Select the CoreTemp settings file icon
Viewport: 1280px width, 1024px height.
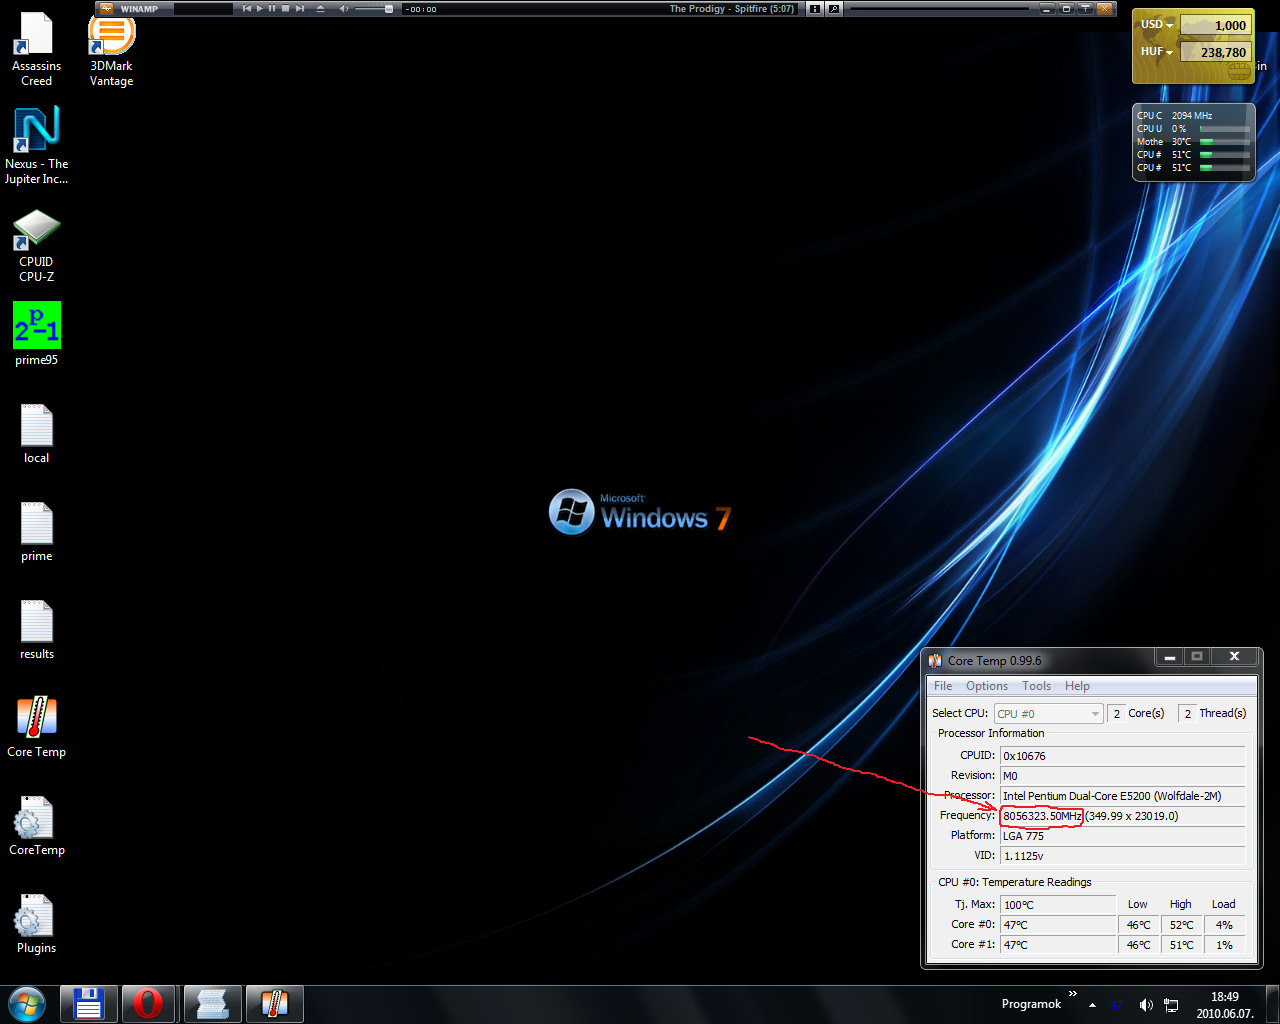point(36,826)
